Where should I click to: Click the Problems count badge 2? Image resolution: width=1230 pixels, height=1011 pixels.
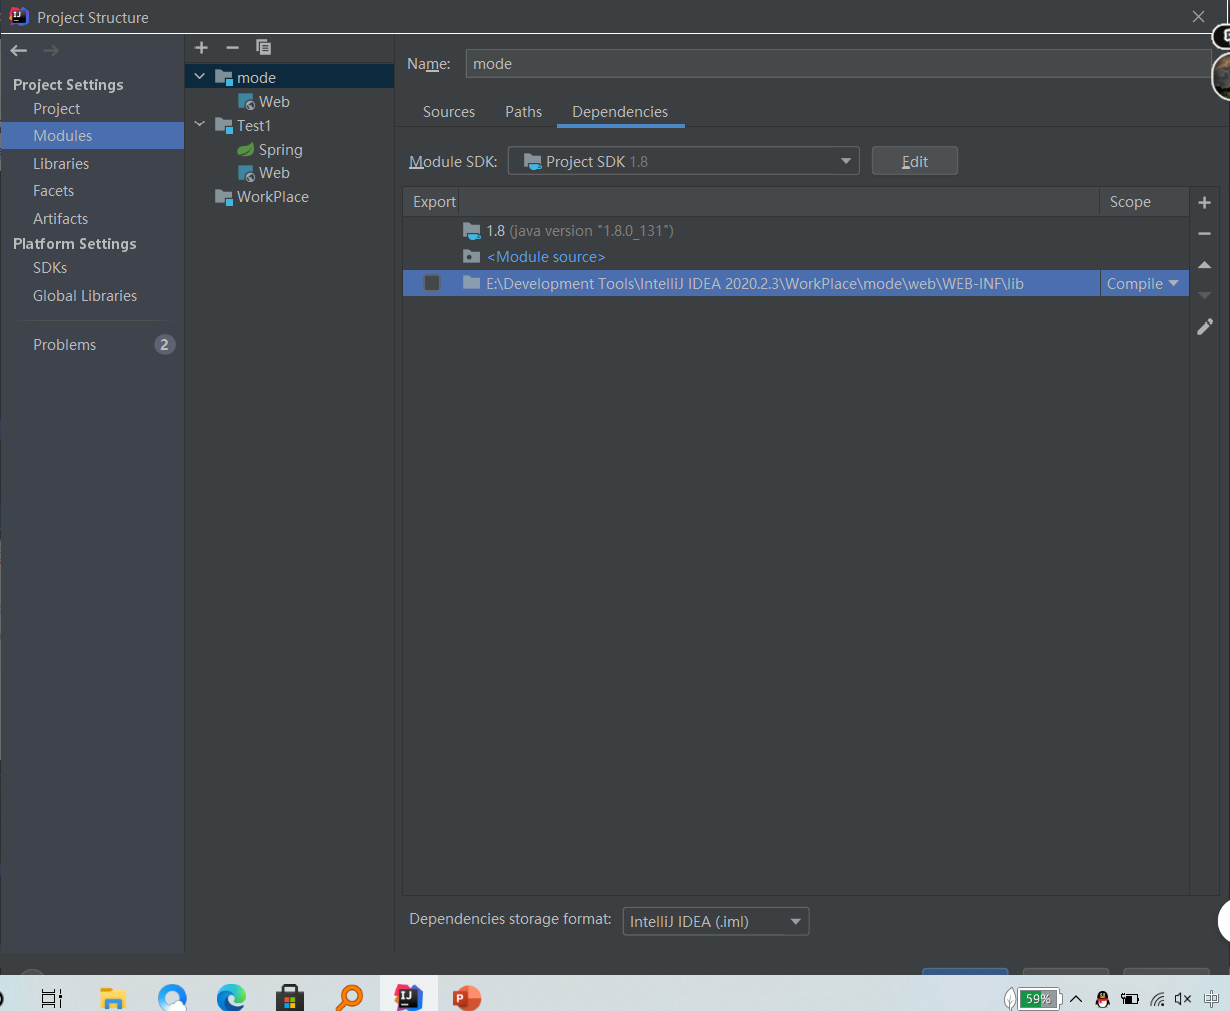pos(165,344)
